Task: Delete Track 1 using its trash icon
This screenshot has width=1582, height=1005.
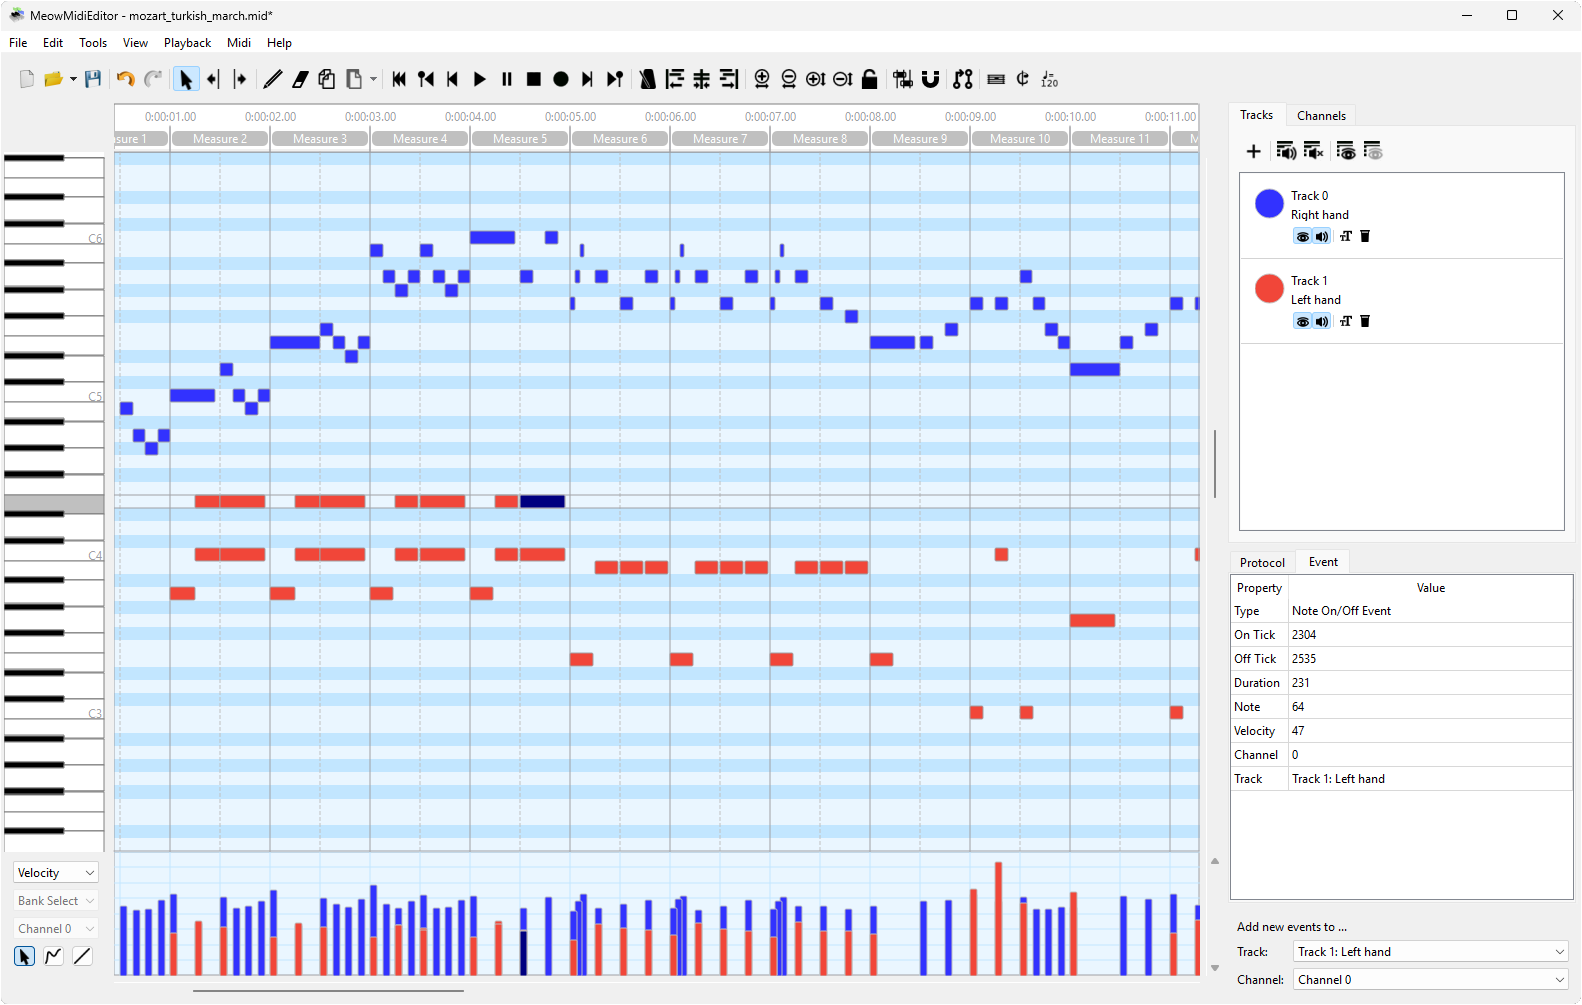Action: [x=1365, y=321]
